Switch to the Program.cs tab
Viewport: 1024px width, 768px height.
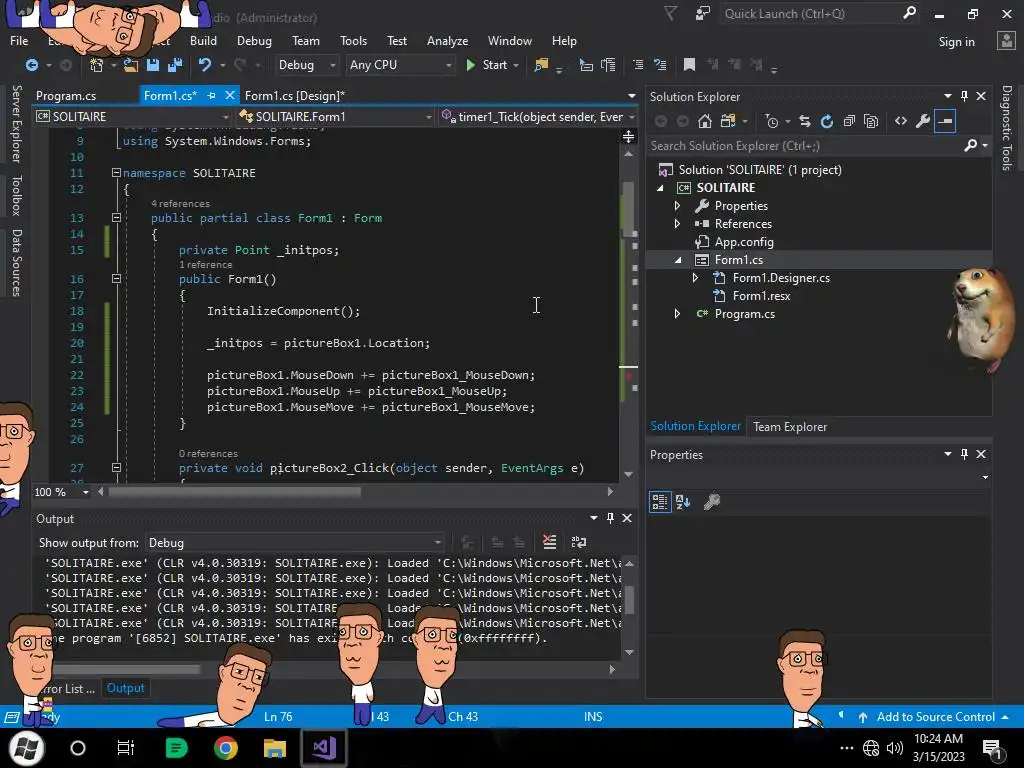(66, 95)
